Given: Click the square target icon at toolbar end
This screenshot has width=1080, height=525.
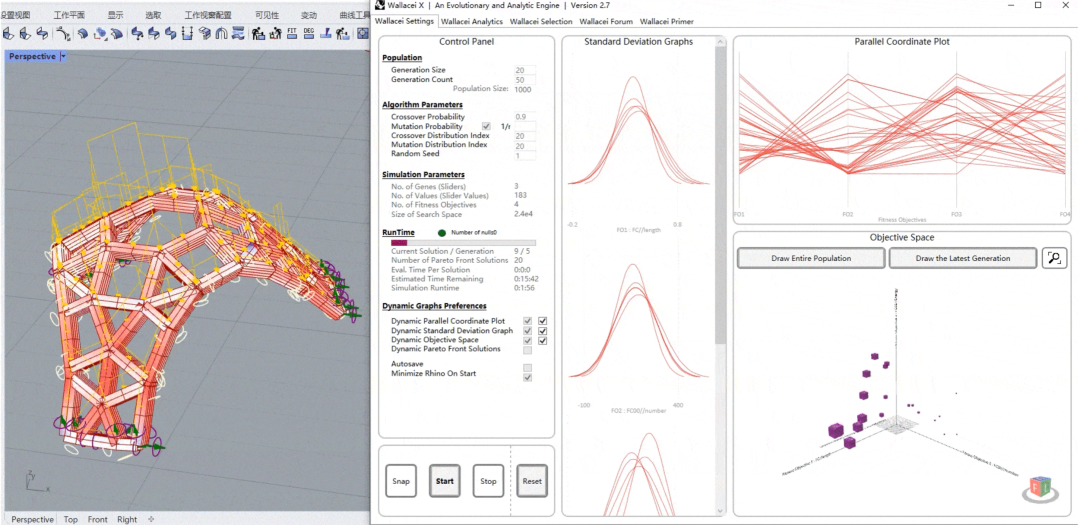Looking at the screenshot, I should [x=363, y=33].
